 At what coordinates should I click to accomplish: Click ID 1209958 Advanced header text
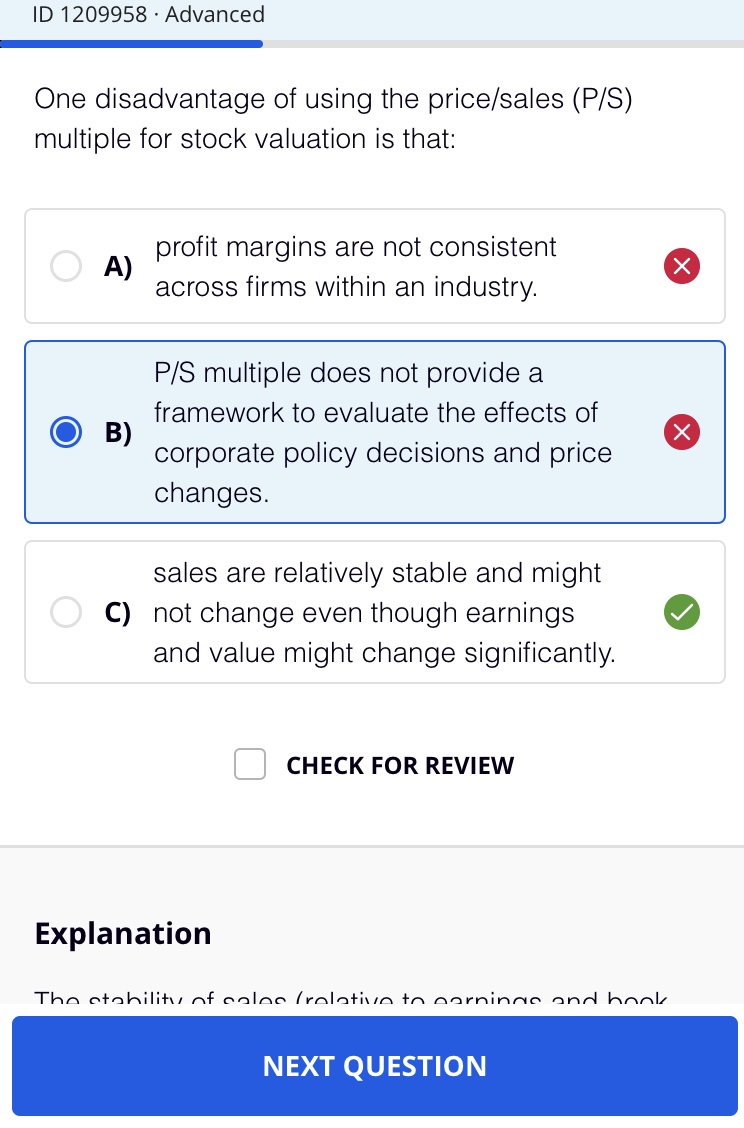pos(148,14)
